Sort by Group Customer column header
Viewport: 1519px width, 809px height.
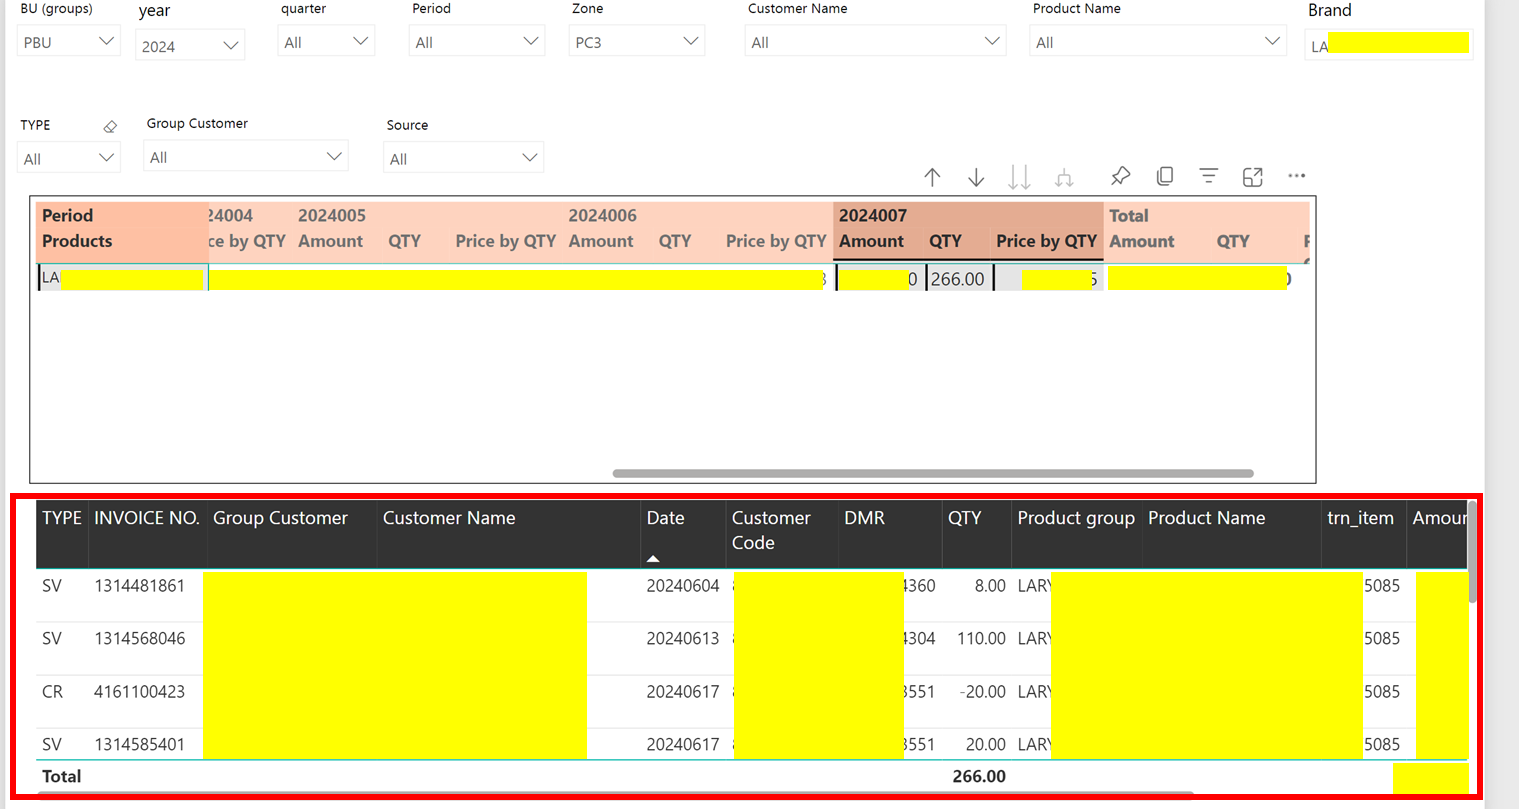[x=280, y=518]
